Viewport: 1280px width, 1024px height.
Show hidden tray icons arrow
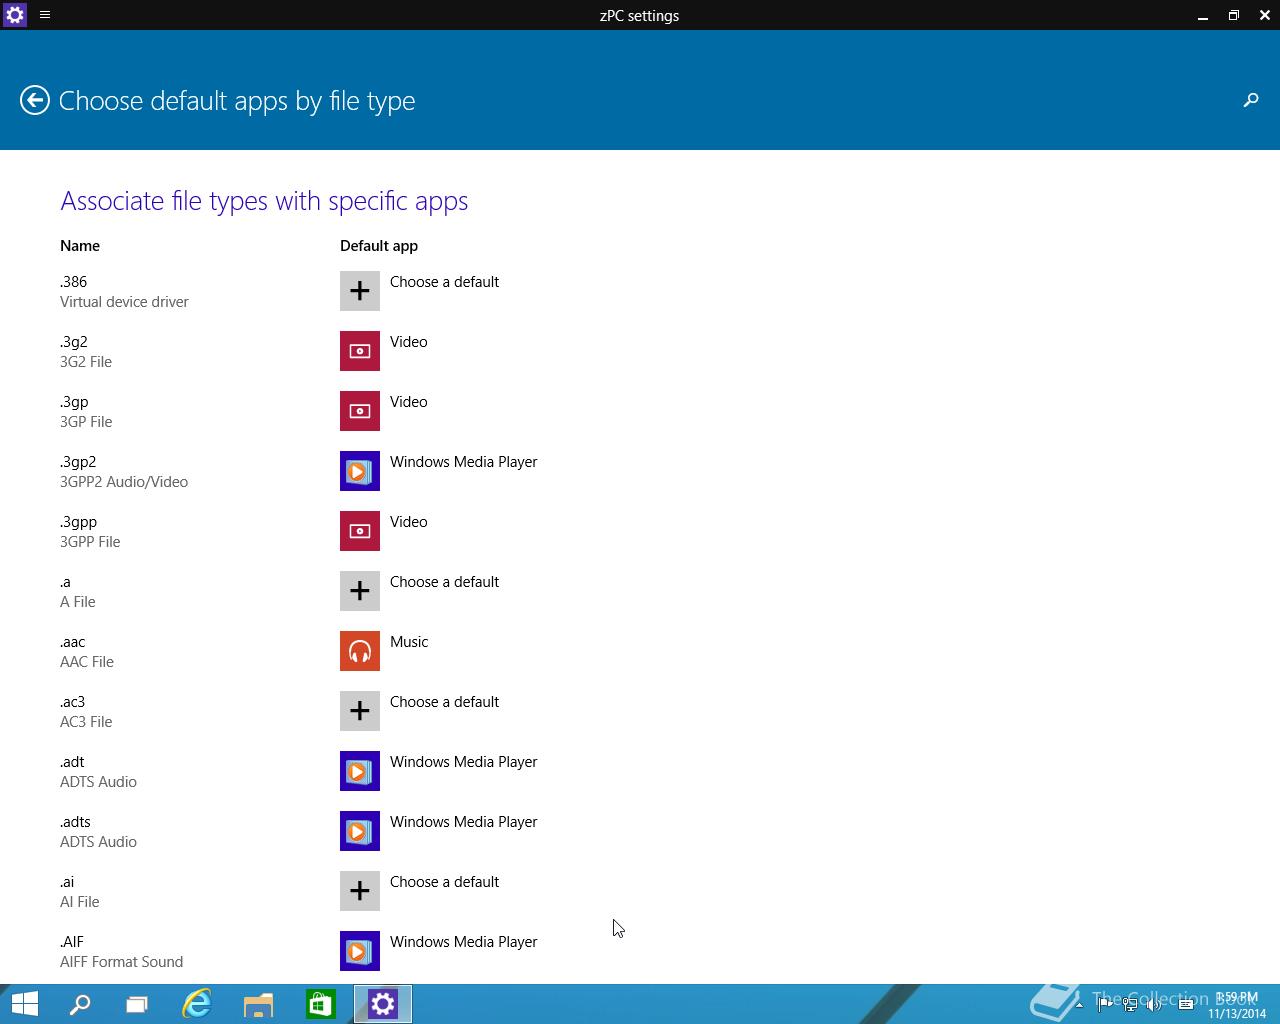1079,1005
